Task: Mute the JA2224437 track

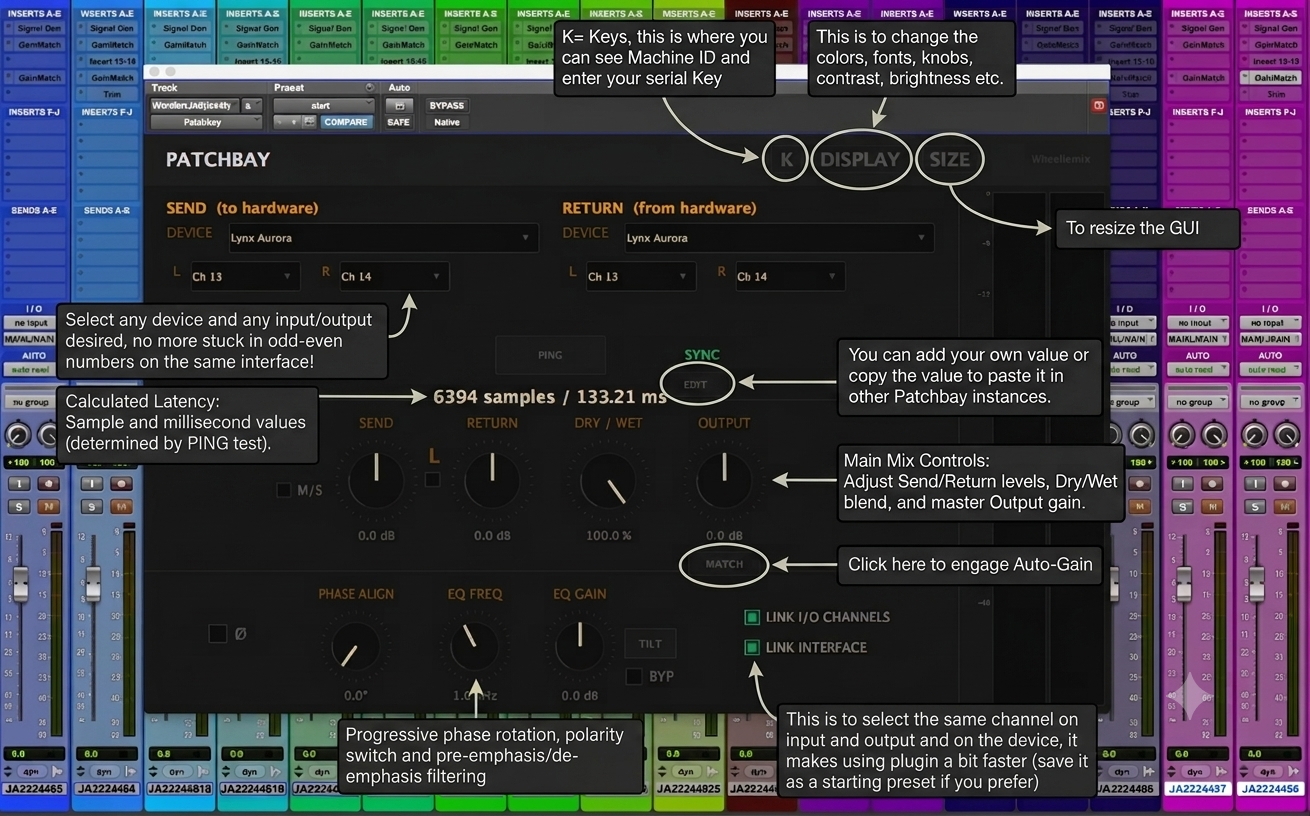Action: (x=1212, y=507)
